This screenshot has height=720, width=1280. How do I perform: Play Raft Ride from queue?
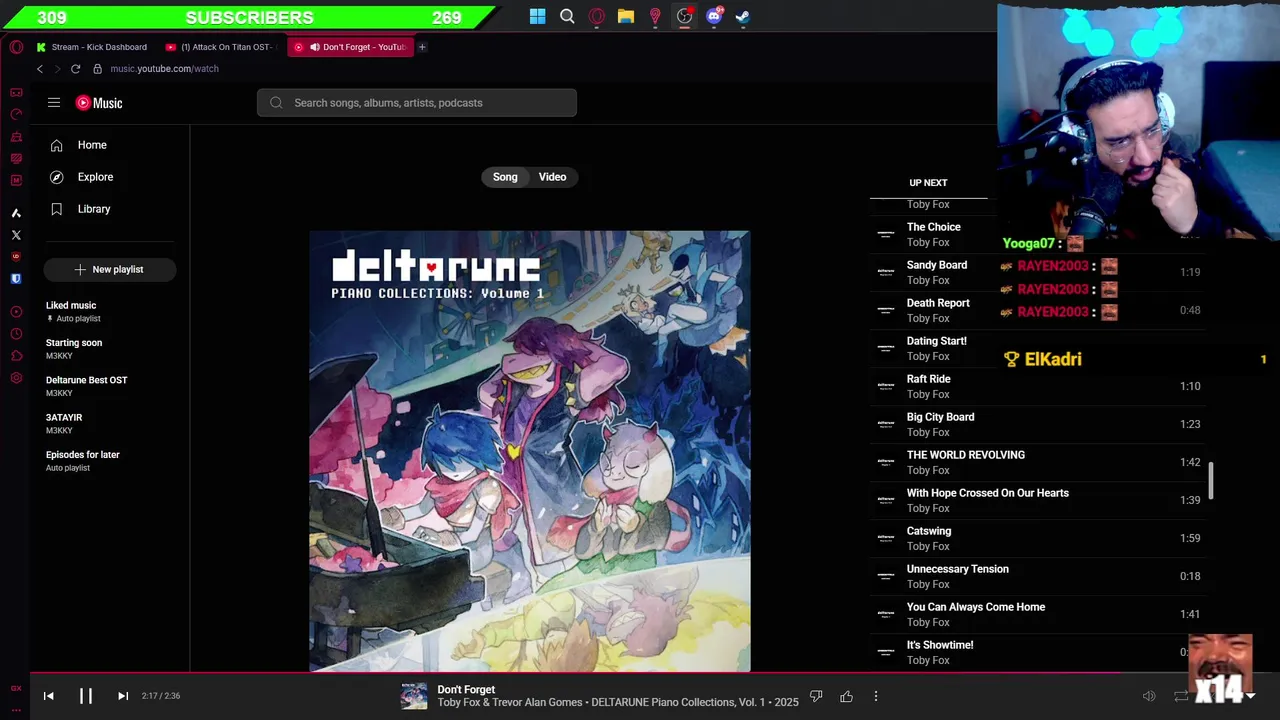pos(1037,386)
